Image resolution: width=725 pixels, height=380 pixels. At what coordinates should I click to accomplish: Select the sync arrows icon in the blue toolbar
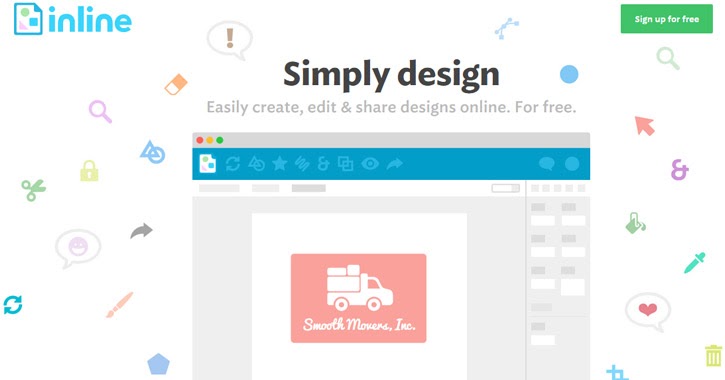coord(233,164)
